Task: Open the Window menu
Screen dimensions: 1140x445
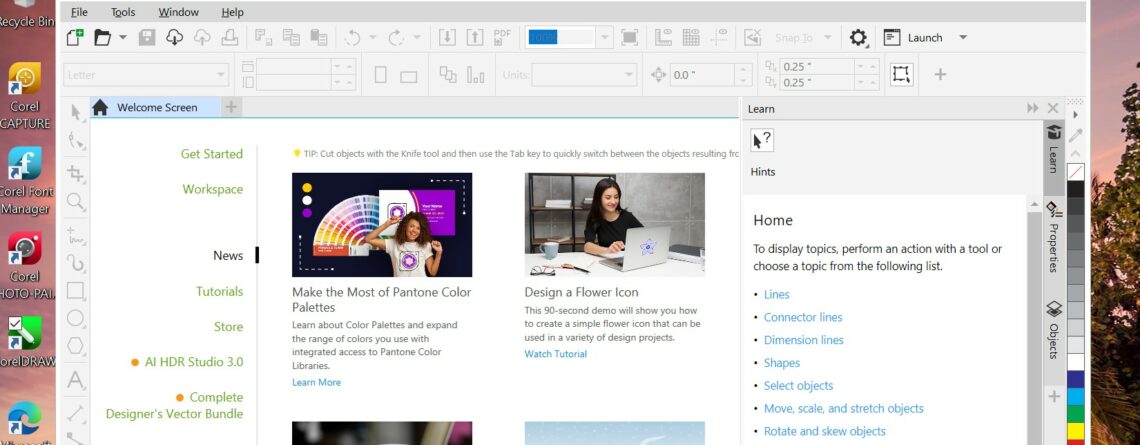Action: coord(179,12)
